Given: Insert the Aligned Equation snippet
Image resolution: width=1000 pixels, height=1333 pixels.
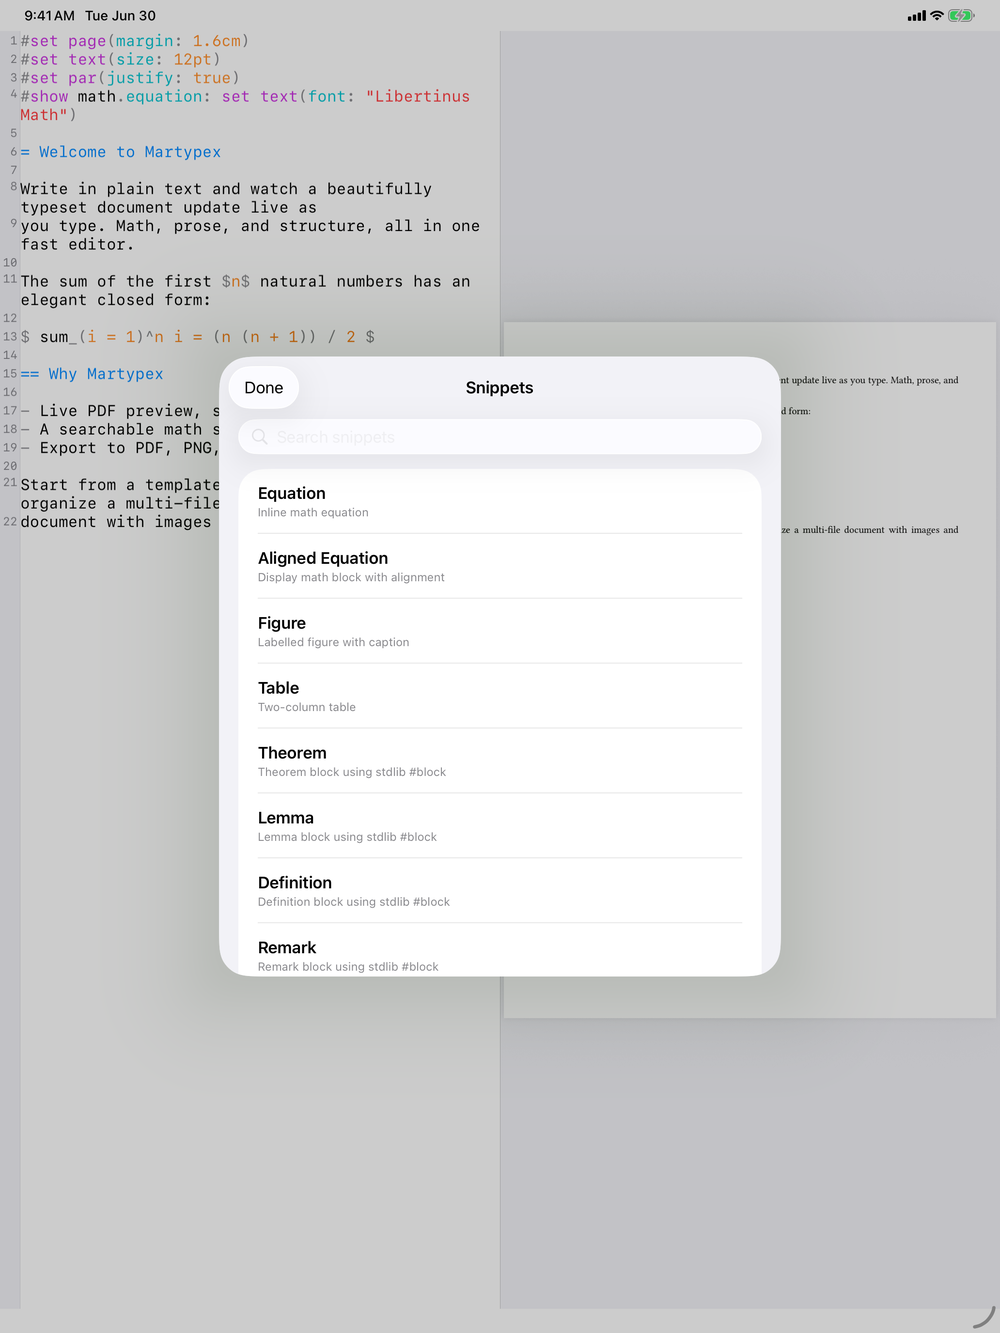Looking at the screenshot, I should pyautogui.click(x=500, y=567).
